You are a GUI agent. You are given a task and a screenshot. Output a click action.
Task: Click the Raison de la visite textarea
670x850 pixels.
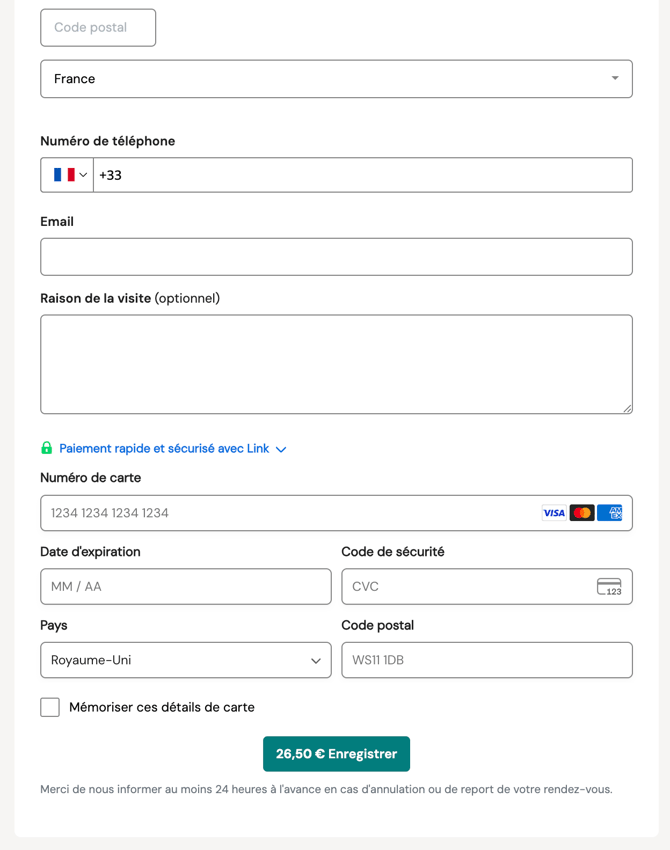336,364
